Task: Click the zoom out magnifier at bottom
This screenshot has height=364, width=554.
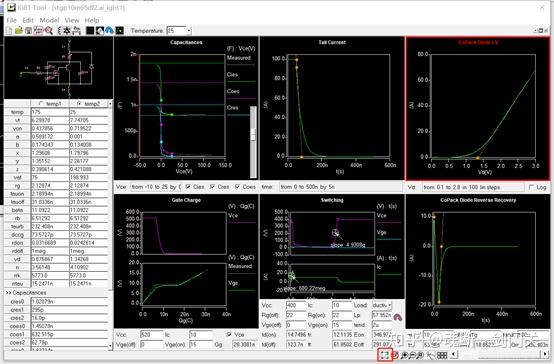Action: [x=412, y=355]
